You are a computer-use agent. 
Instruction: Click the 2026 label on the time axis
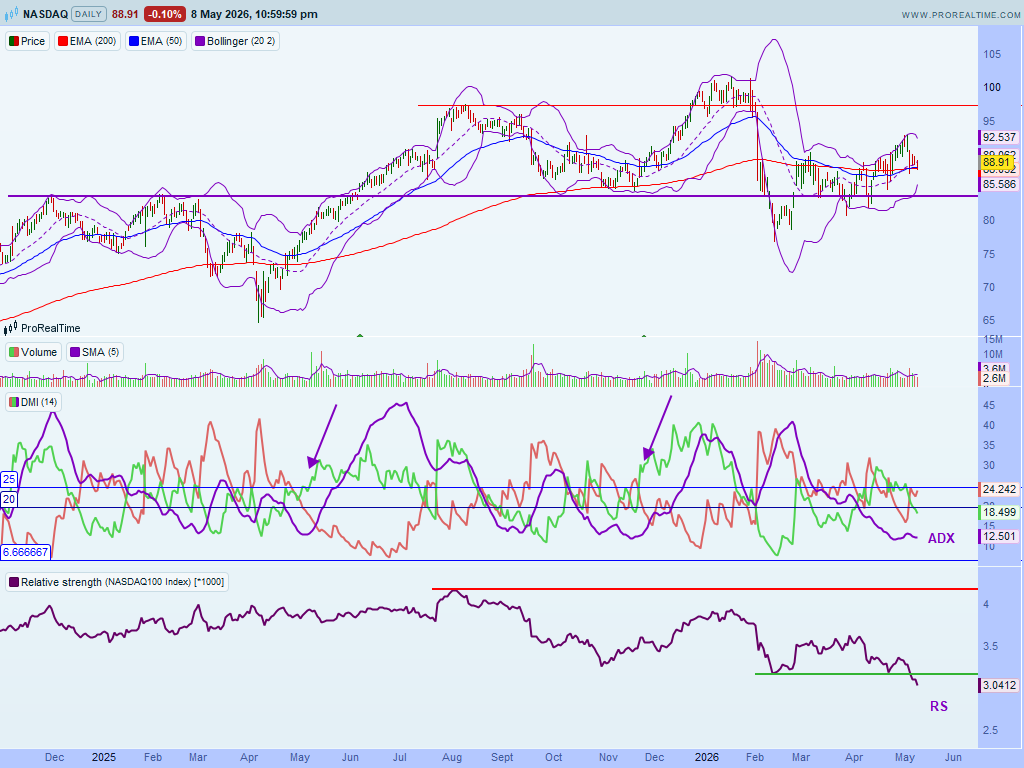(x=707, y=758)
